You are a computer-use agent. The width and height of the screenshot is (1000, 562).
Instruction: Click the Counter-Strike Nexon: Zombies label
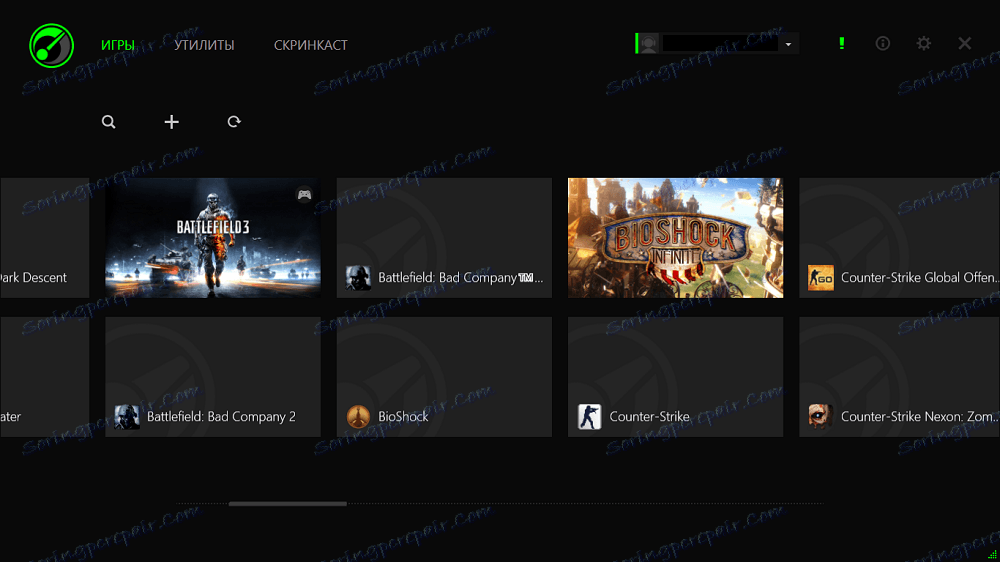pos(920,417)
